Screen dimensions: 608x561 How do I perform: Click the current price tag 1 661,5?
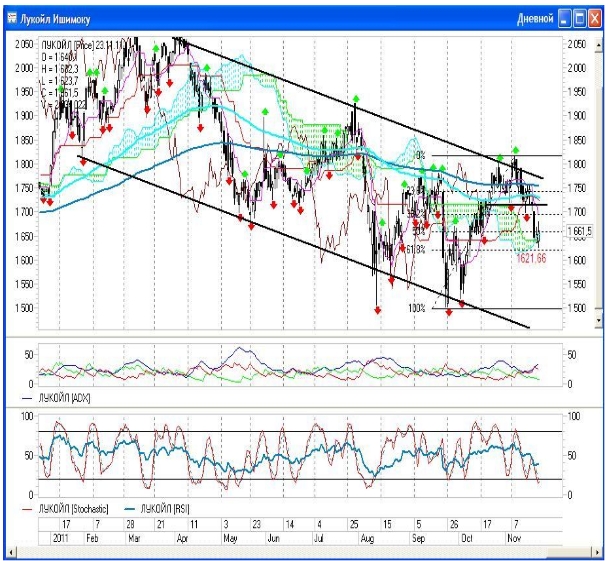coord(579,231)
